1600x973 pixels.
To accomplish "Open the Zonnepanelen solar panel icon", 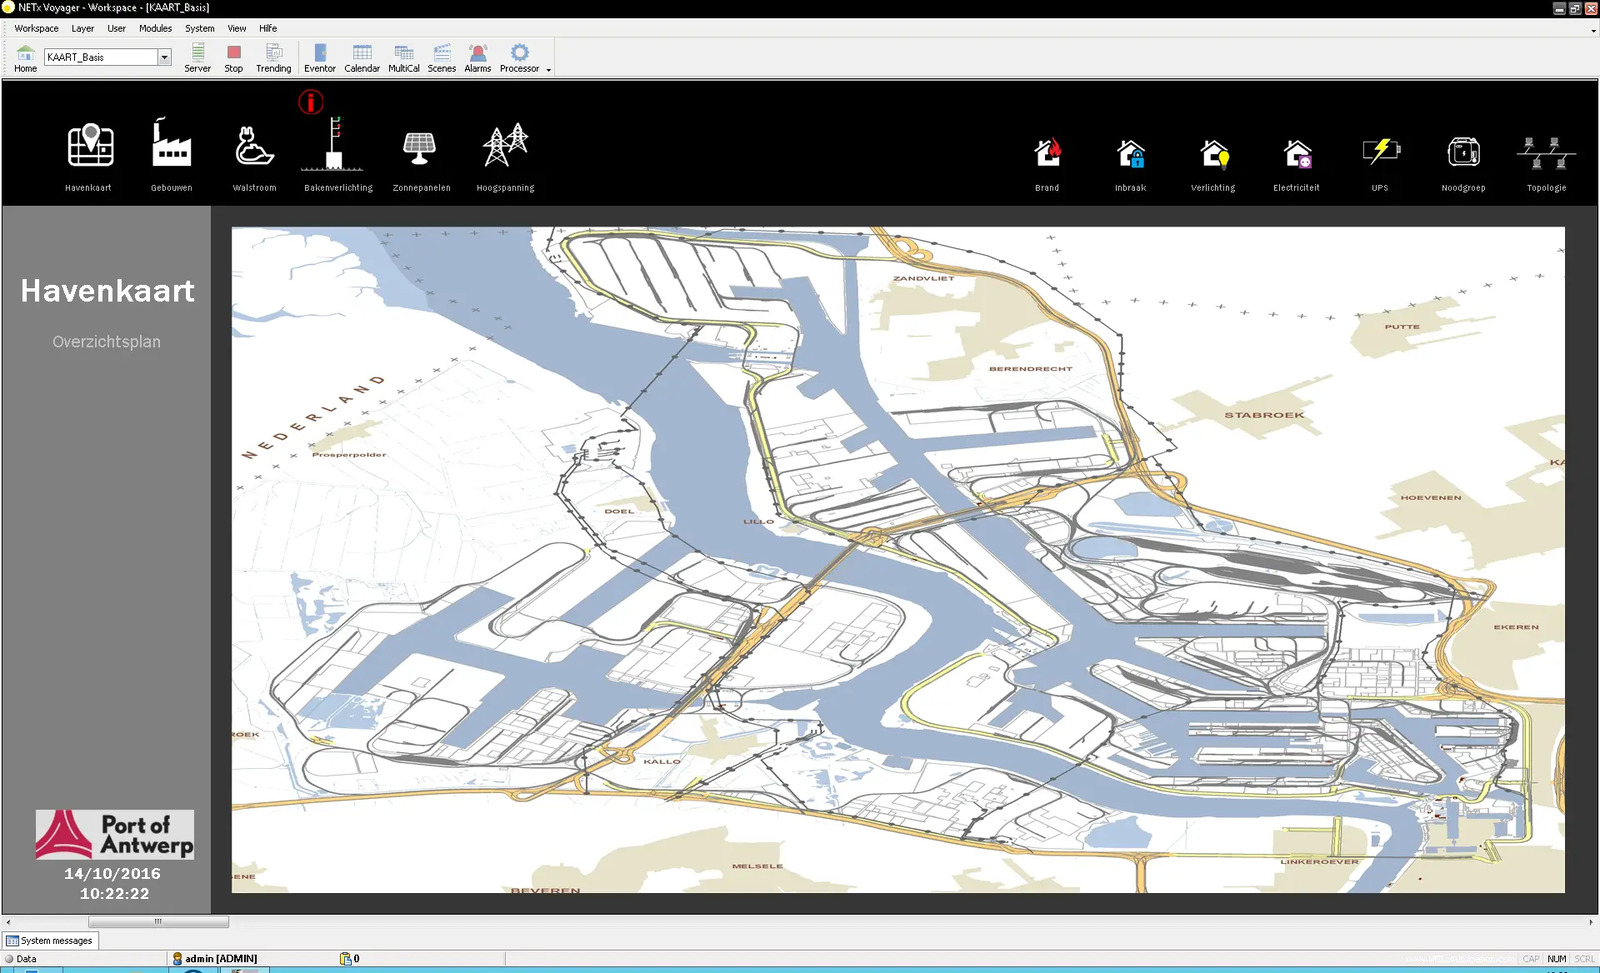I will 420,147.
